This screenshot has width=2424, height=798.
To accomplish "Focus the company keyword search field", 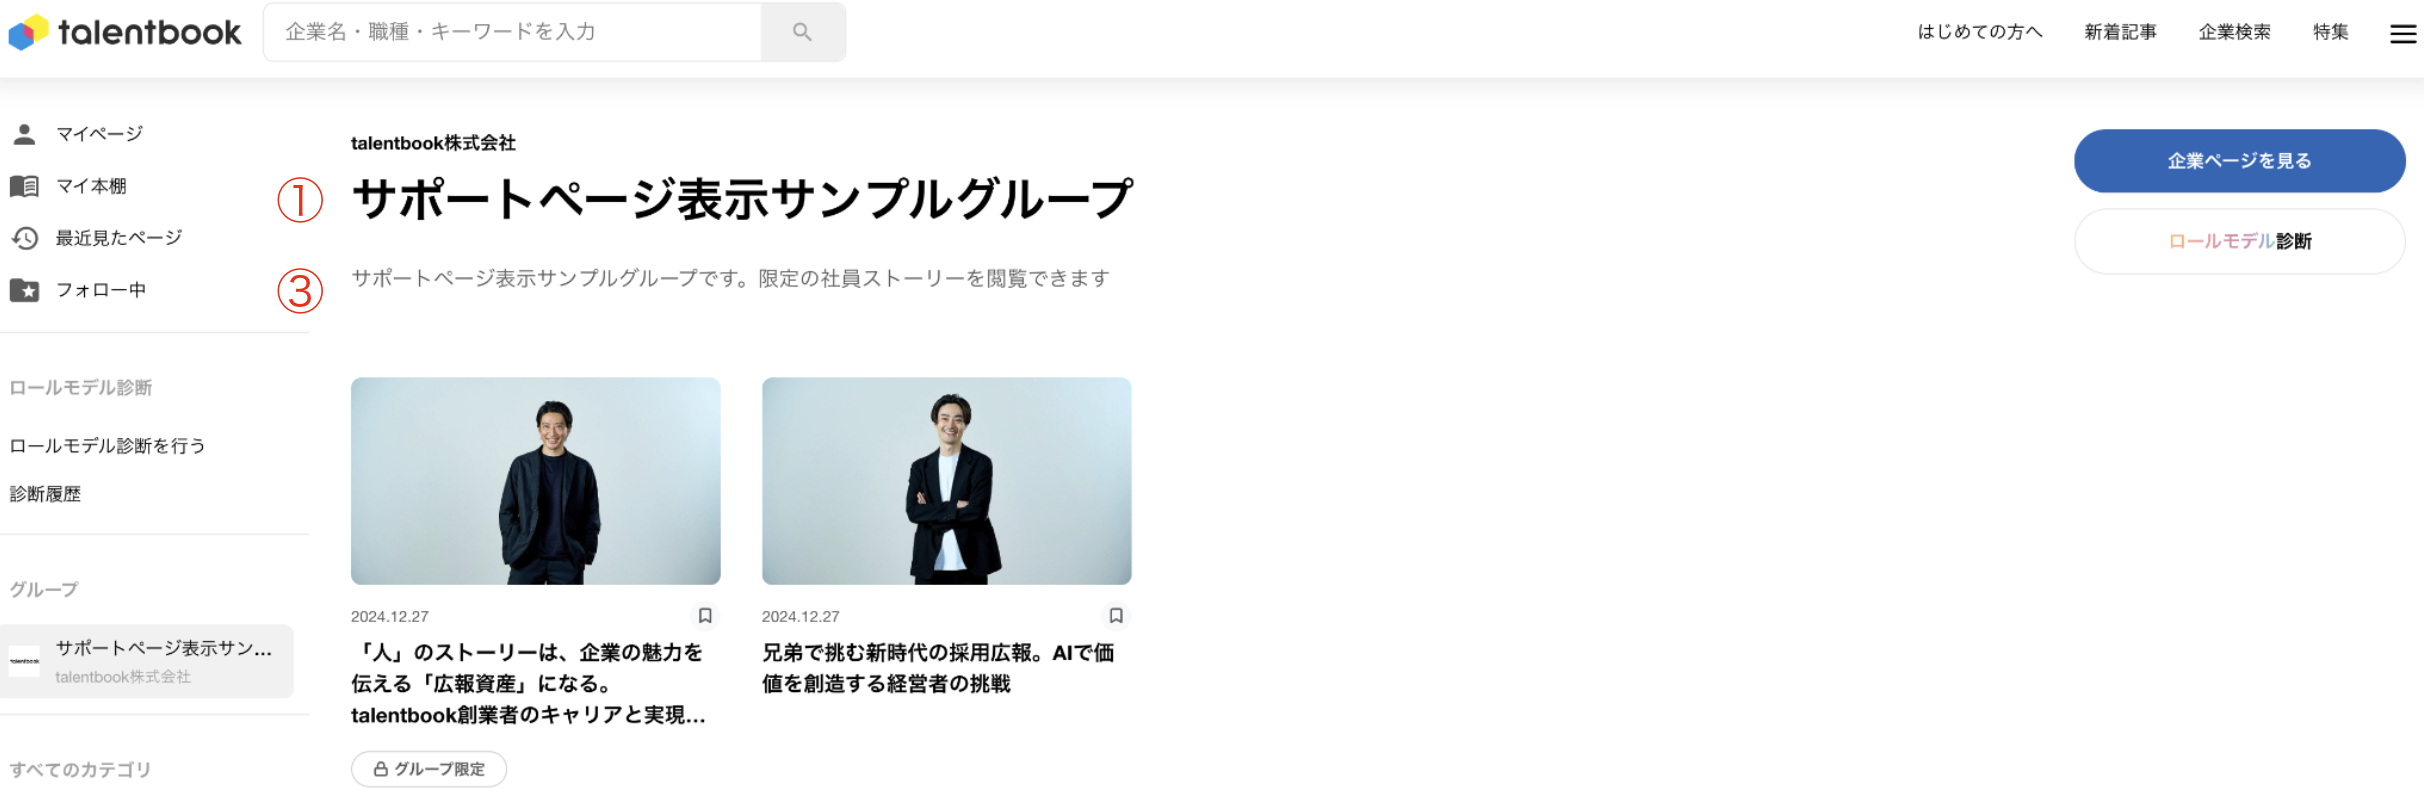I will (512, 32).
